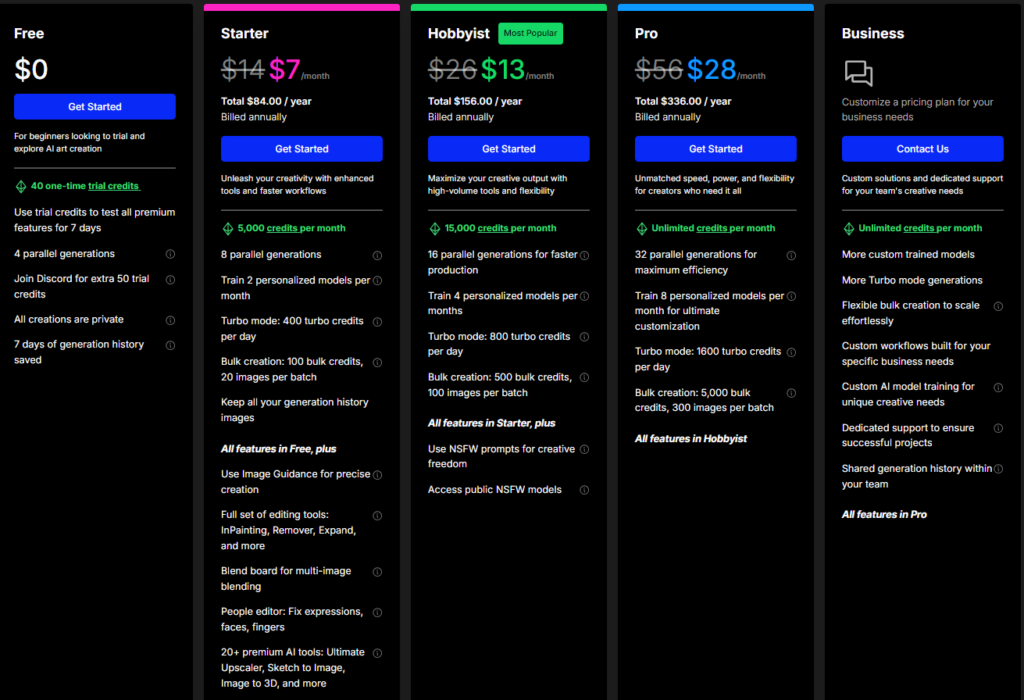Click the "Most Popular" badge
Viewport: 1024px width, 700px height.
(x=532, y=34)
